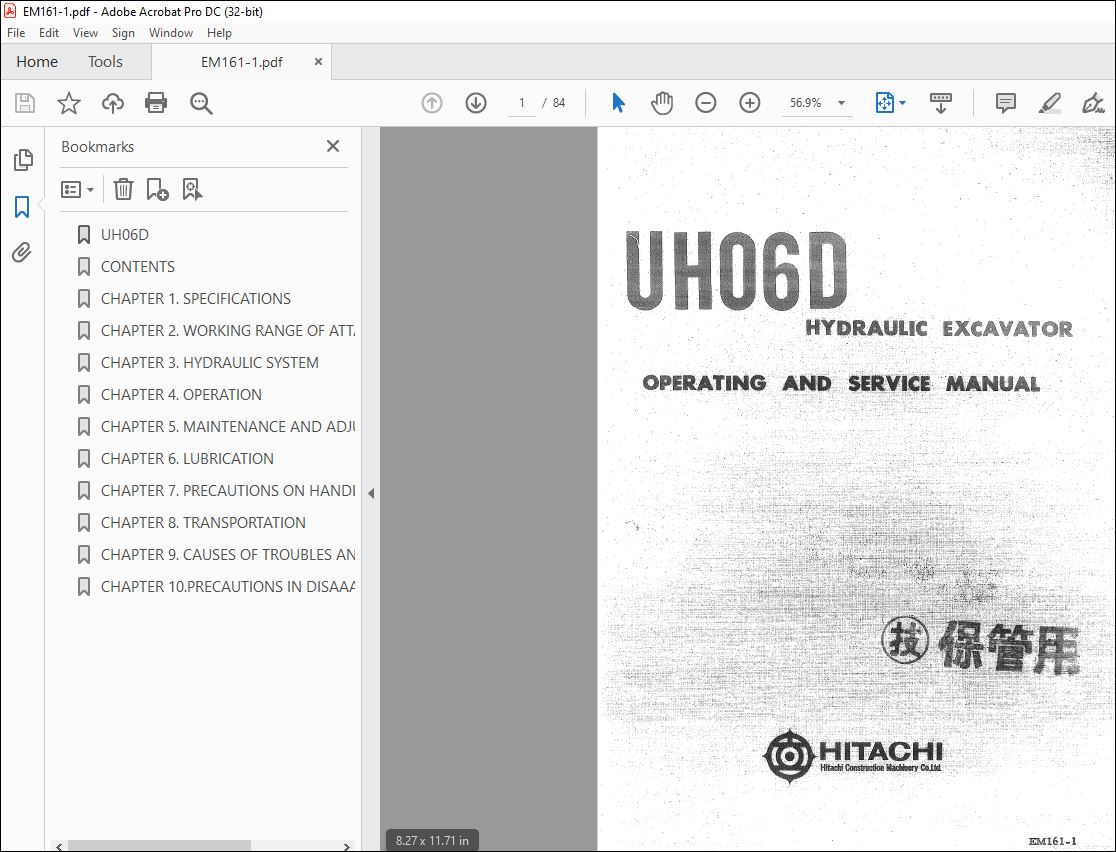Go to next page arrow
This screenshot has width=1116, height=852.
point(475,103)
